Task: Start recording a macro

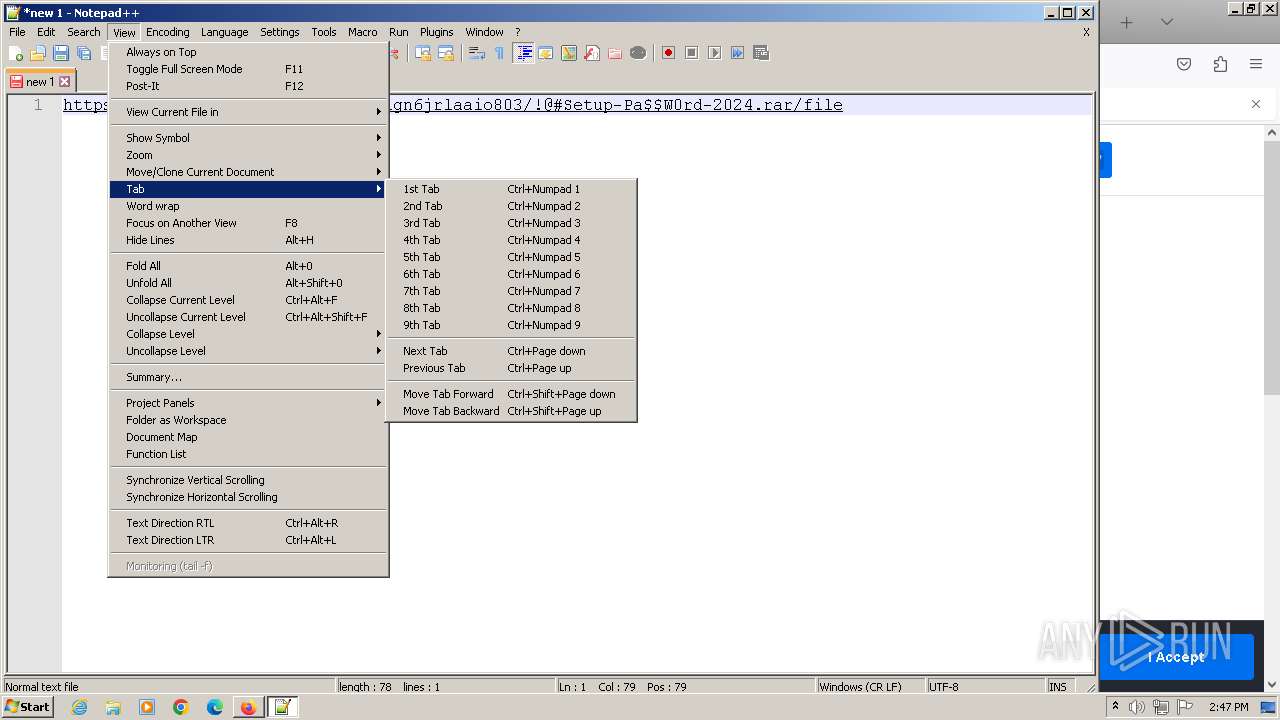Action: pyautogui.click(x=668, y=53)
